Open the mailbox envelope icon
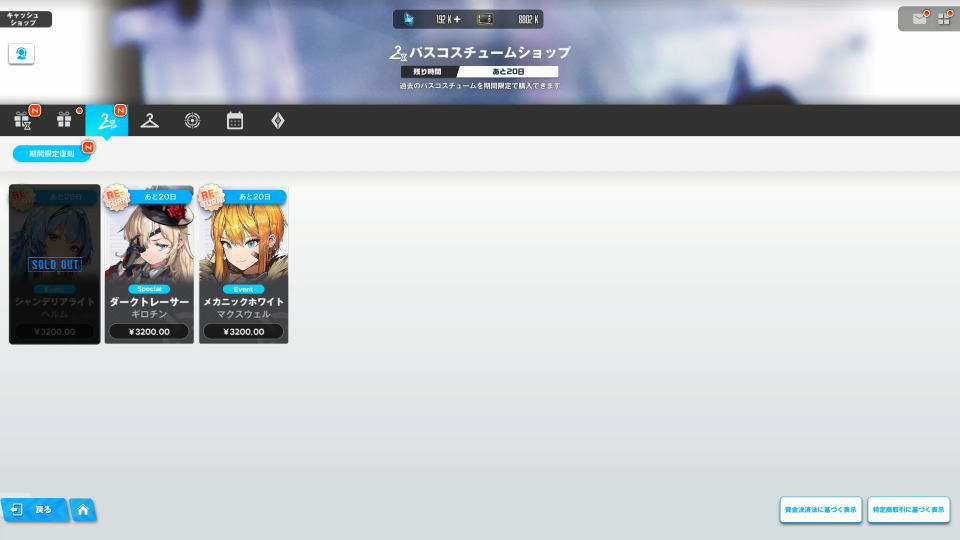Image resolution: width=960 pixels, height=540 pixels. click(918, 19)
